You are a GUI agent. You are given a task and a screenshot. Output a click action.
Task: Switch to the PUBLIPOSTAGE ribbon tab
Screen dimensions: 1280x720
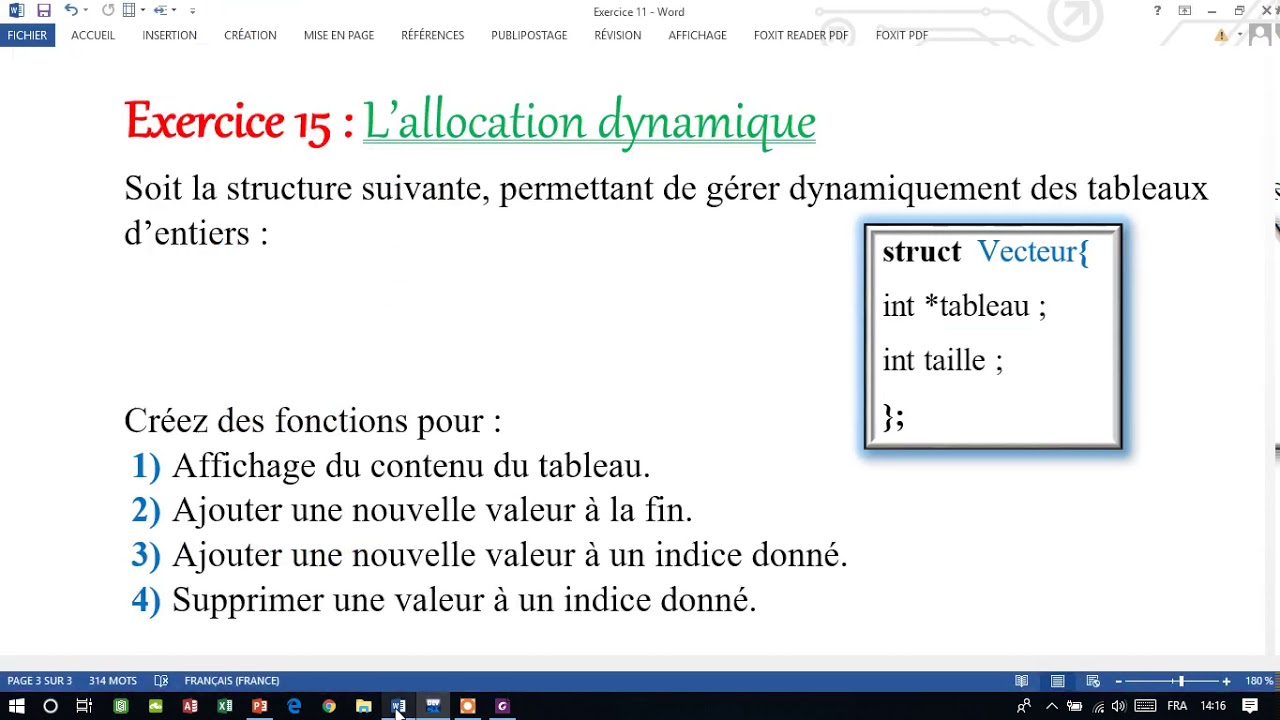pos(529,35)
